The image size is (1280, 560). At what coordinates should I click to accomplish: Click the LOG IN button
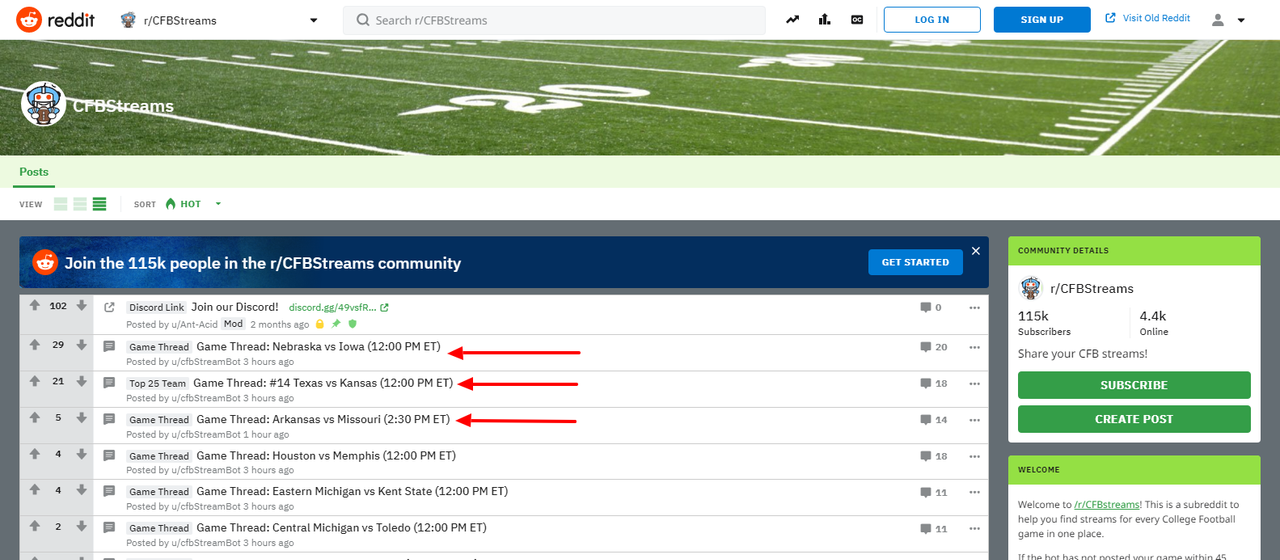point(931,20)
